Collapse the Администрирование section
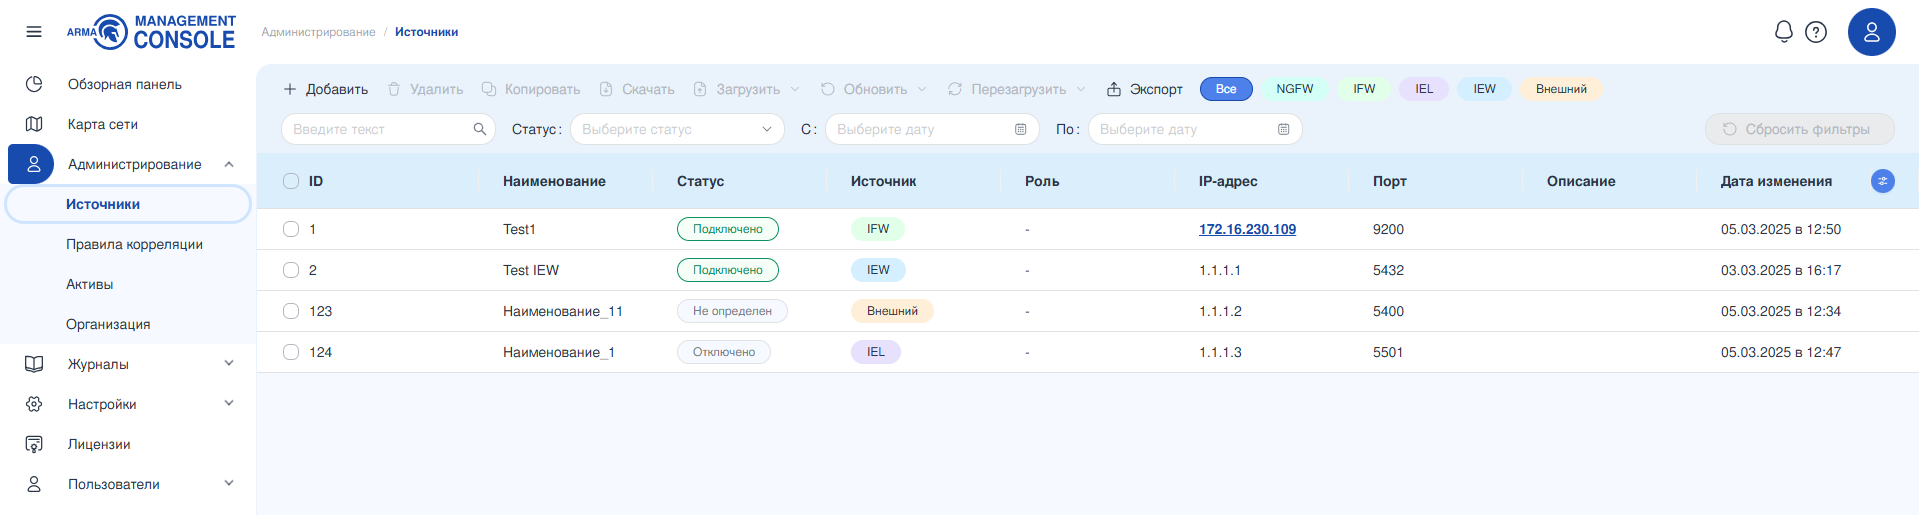The image size is (1919, 515). [x=229, y=164]
